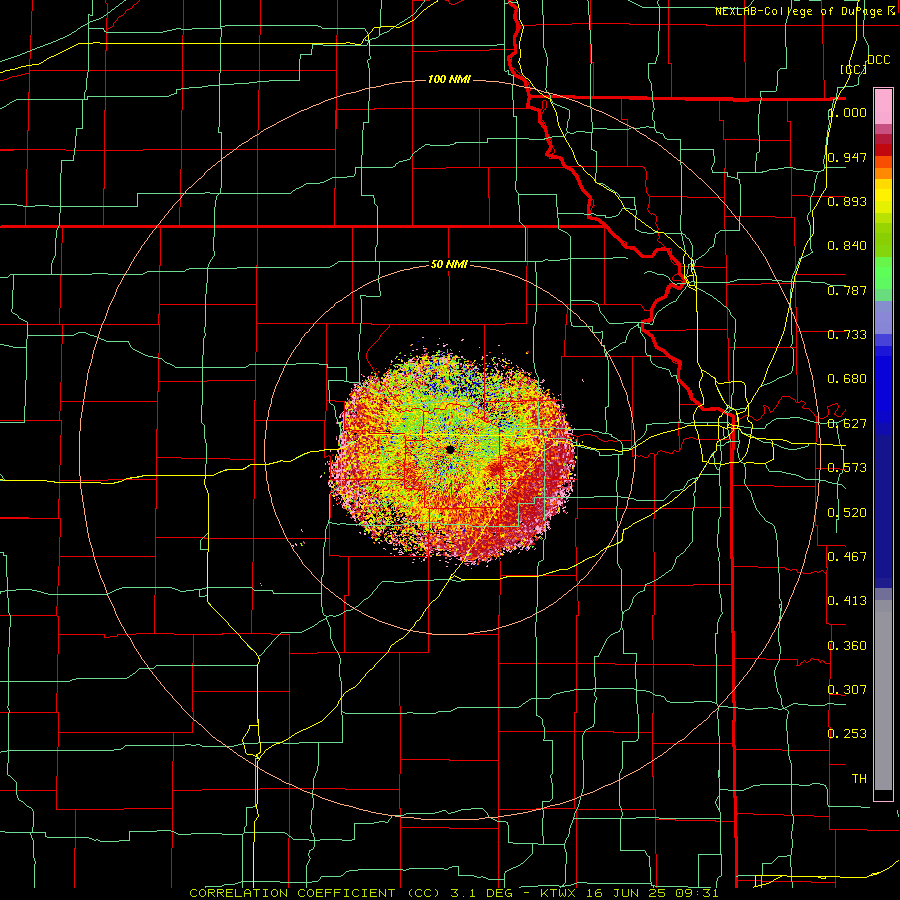Viewport: 900px width, 900px height.
Task: Click the DCC product label above legend
Action: 879,60
